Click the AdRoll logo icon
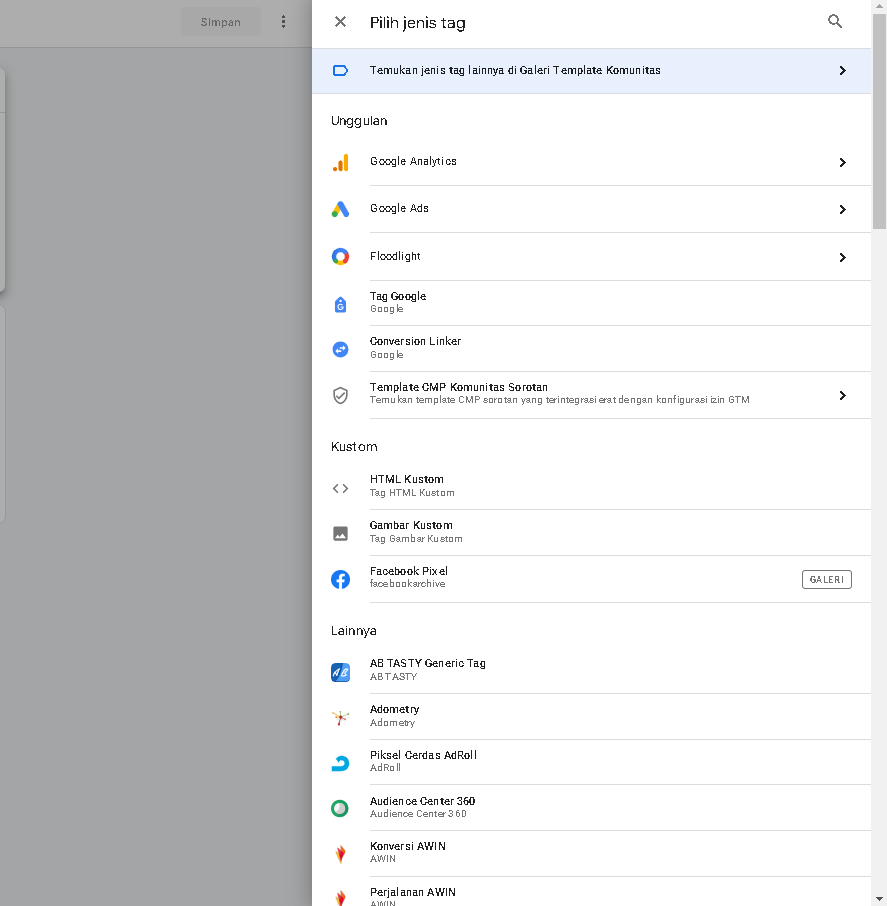887x906 pixels. click(x=340, y=763)
